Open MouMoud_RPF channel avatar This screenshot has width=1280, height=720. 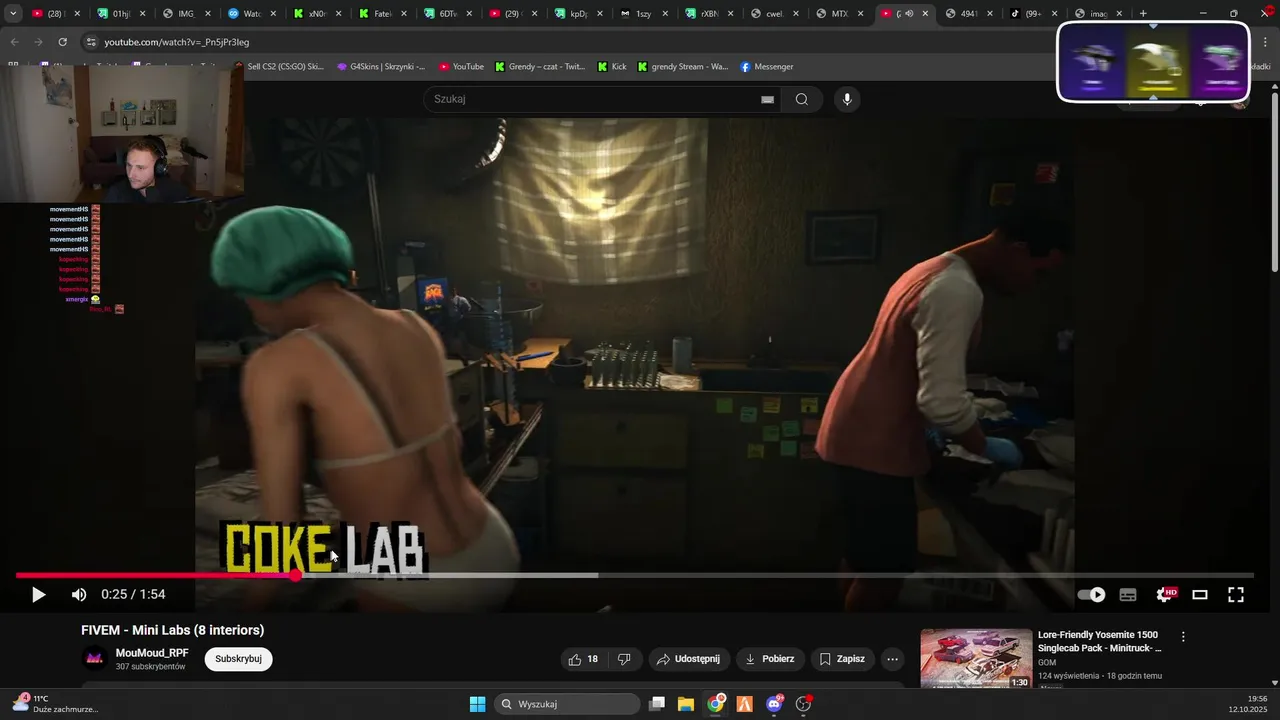pyautogui.click(x=95, y=659)
